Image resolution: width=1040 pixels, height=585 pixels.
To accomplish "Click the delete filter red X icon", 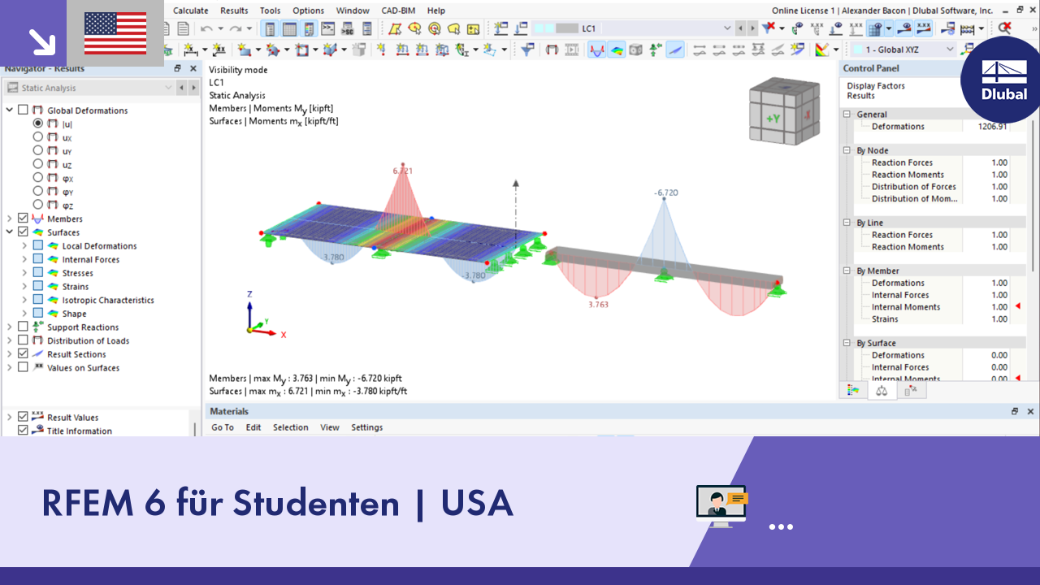I will 769,28.
